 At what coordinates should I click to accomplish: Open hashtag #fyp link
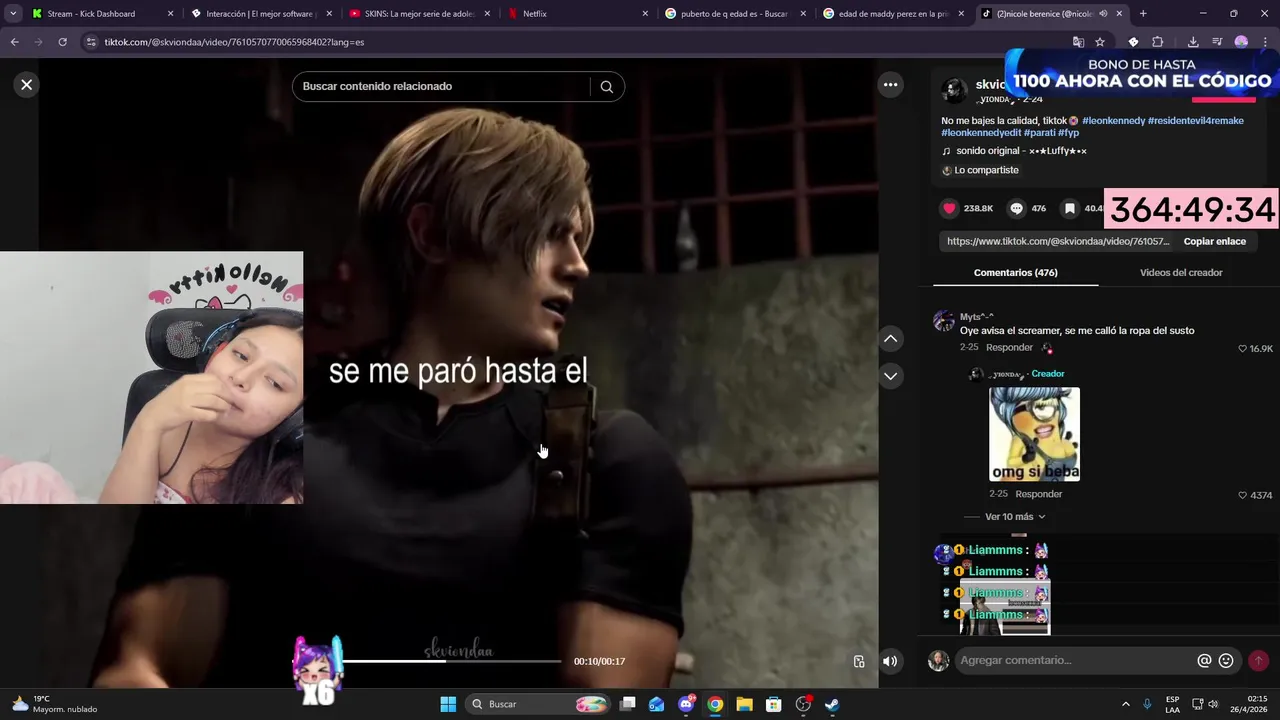click(x=1069, y=132)
